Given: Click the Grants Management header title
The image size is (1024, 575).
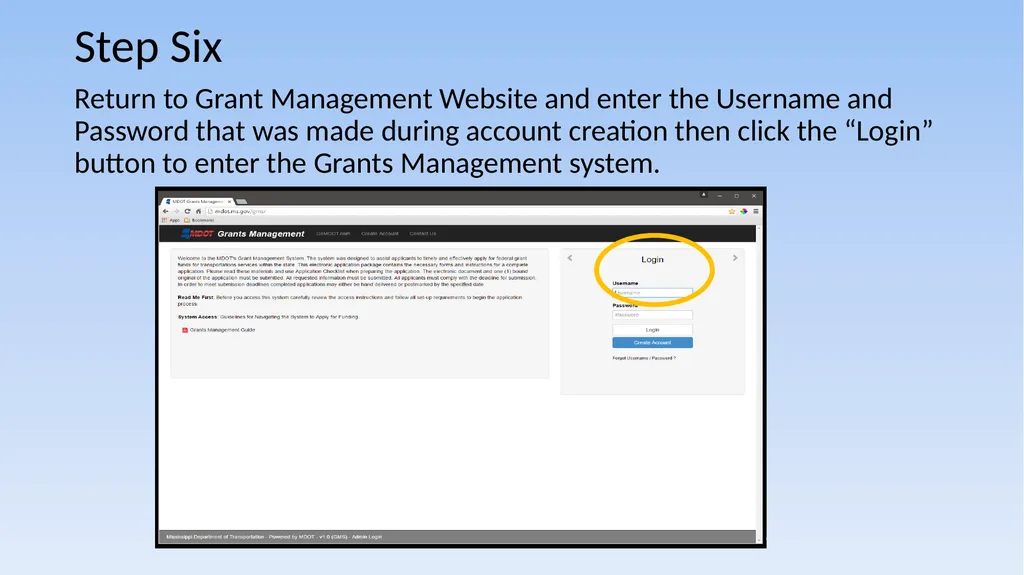Looking at the screenshot, I should (261, 233).
